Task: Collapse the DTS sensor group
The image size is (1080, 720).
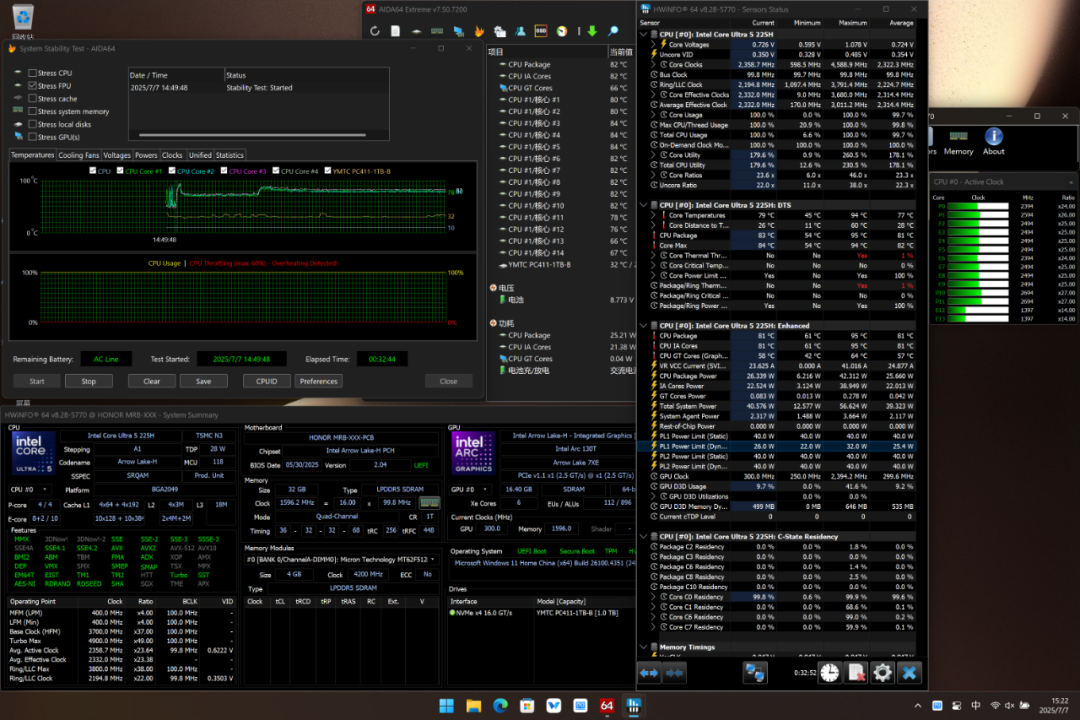Action: (x=644, y=205)
